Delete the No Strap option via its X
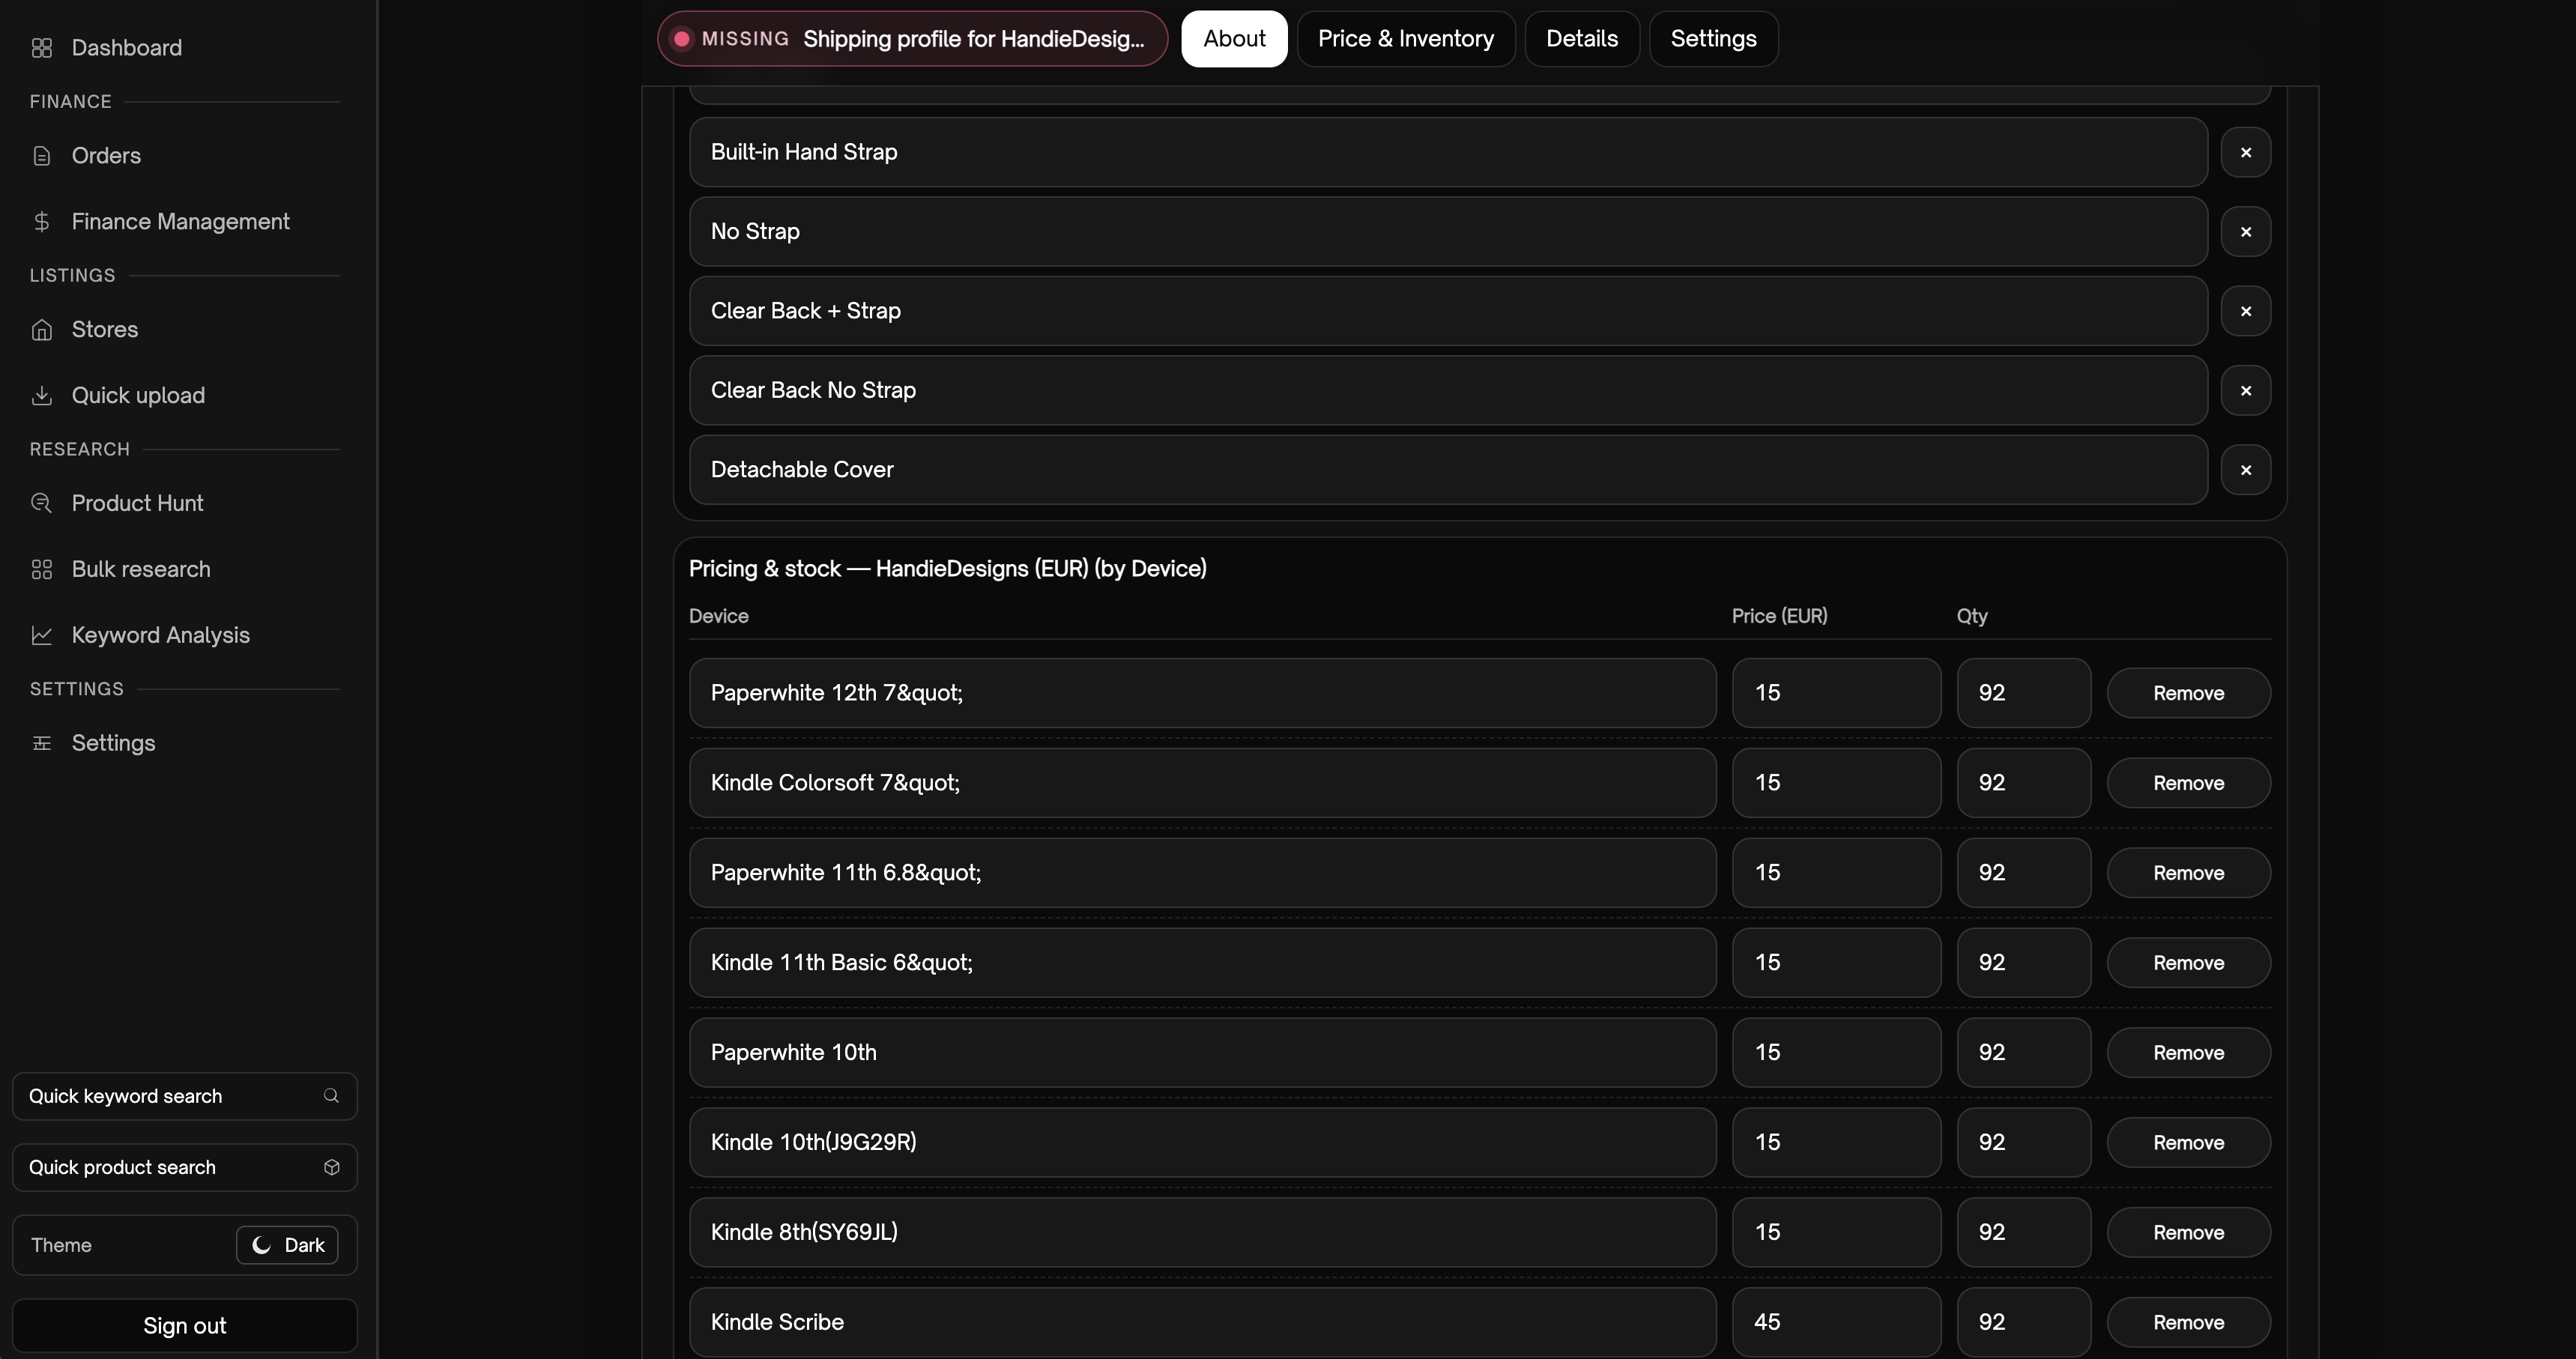2576x1359 pixels. 2246,231
